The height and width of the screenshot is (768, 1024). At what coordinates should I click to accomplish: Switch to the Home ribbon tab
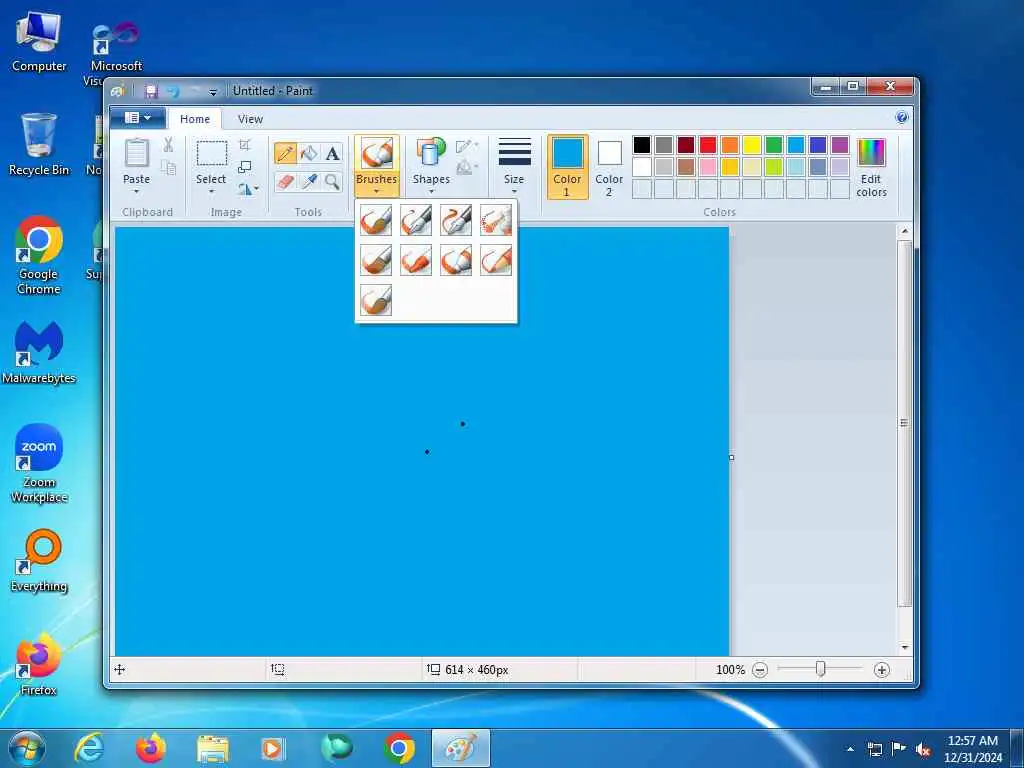coord(195,119)
